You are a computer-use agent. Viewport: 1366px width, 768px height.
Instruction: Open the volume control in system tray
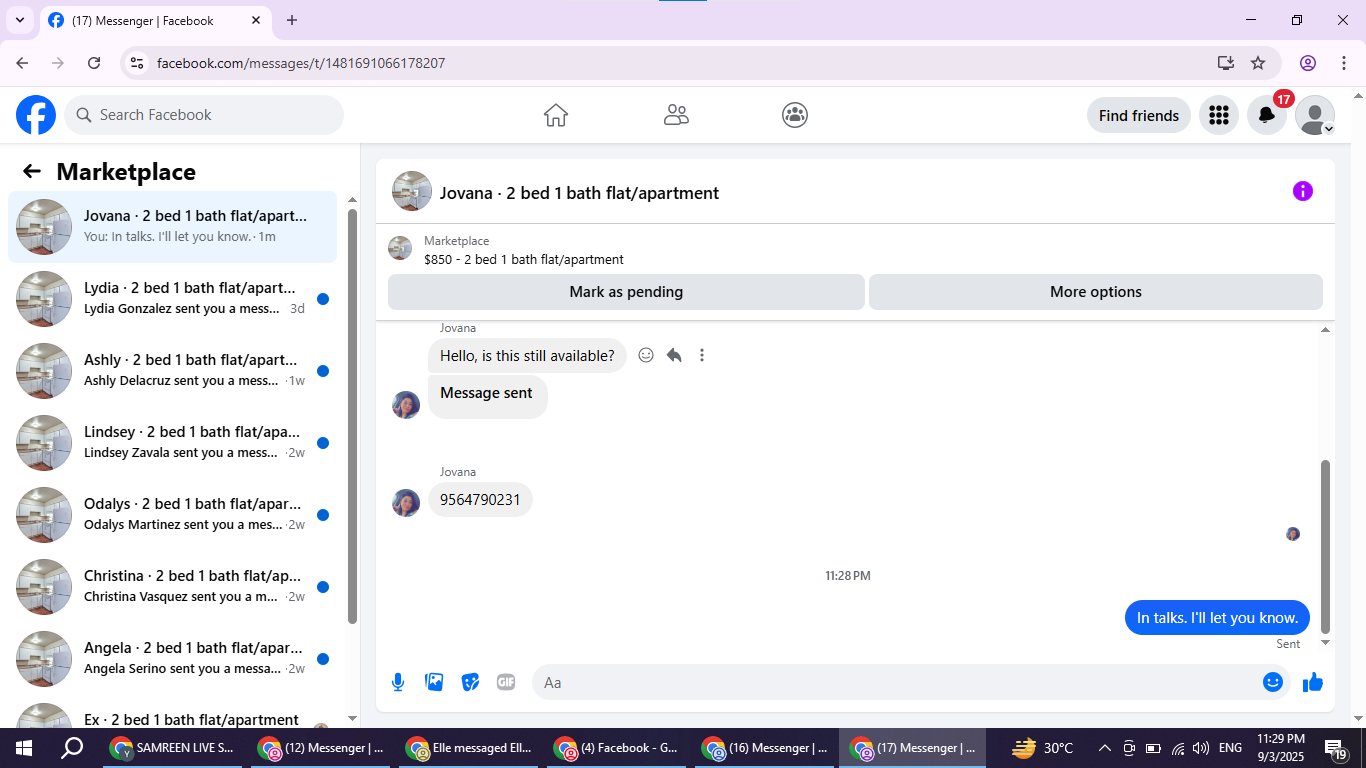(1201, 748)
